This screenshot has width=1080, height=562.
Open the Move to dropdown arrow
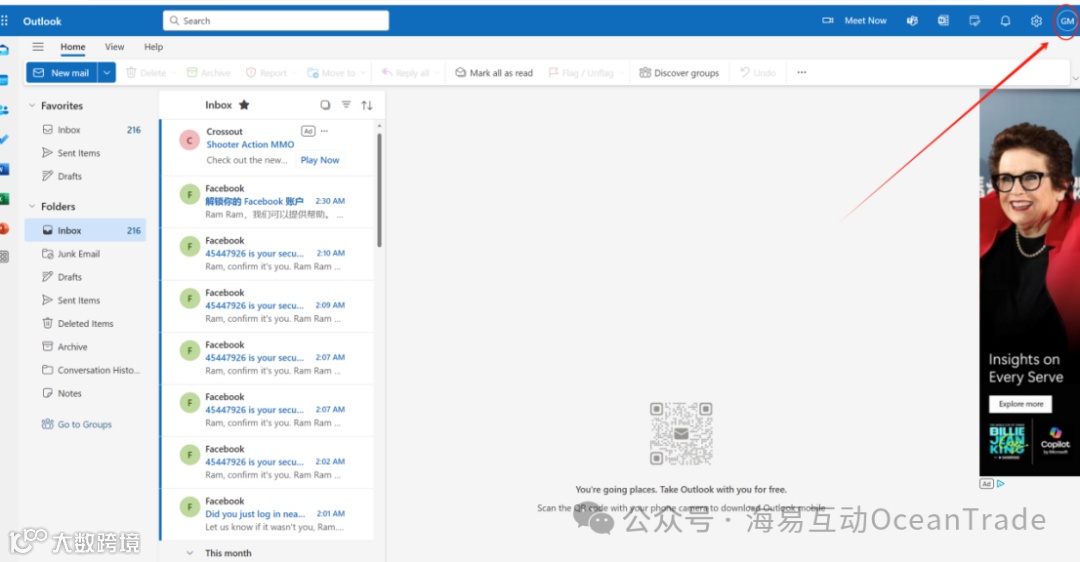[x=363, y=73]
